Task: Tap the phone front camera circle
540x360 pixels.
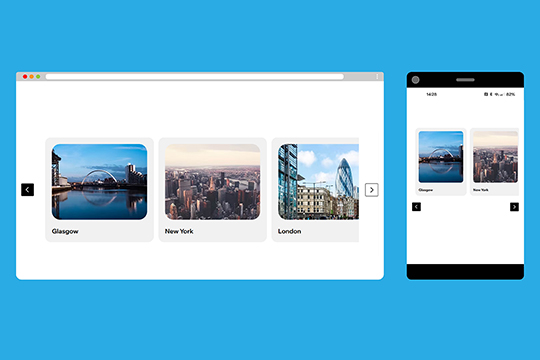Action: pyautogui.click(x=416, y=80)
